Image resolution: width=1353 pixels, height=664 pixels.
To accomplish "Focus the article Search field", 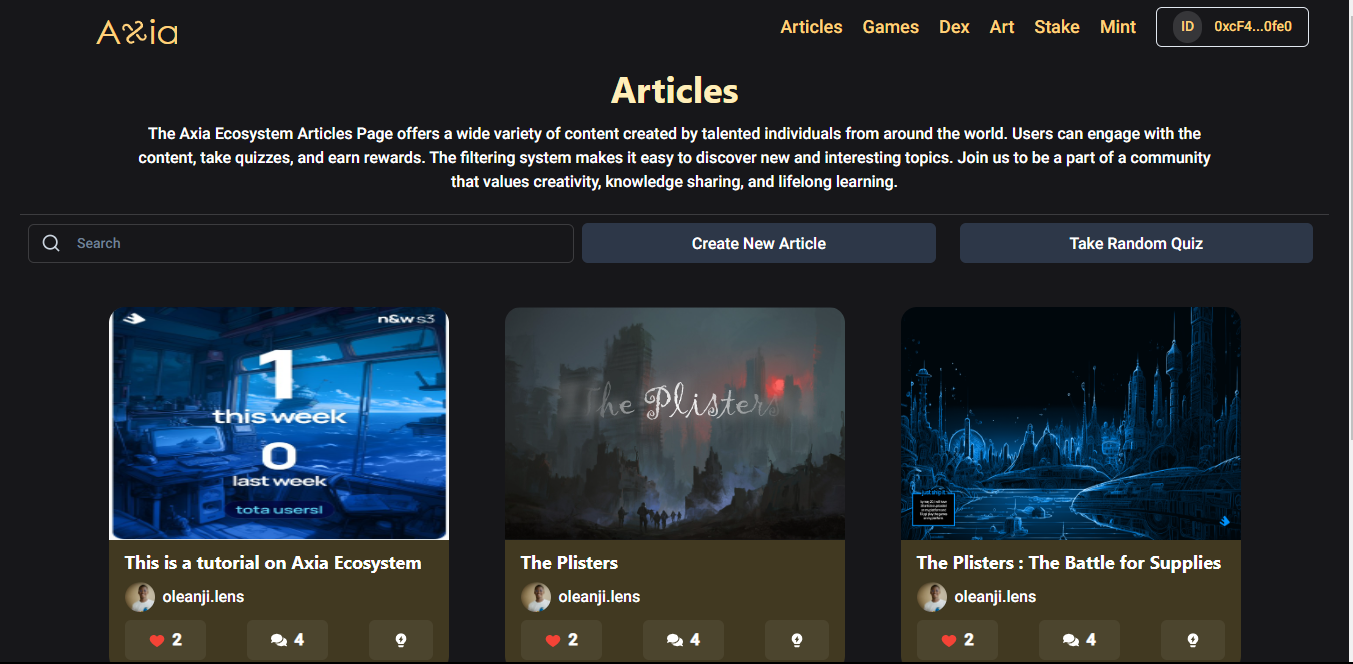I will pyautogui.click(x=301, y=243).
